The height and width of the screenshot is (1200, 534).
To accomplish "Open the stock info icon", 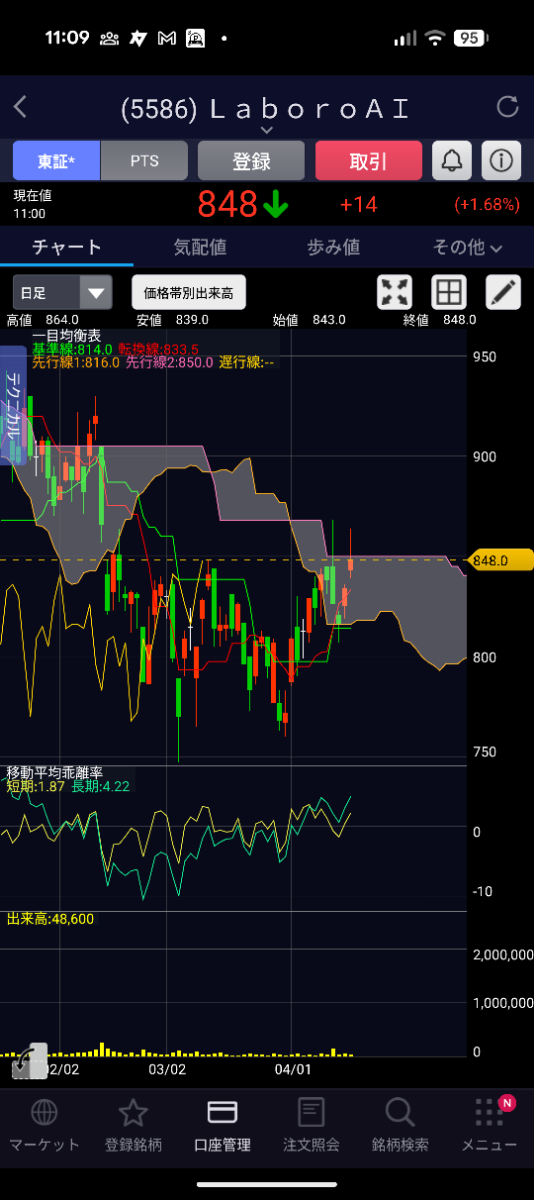I will point(501,160).
